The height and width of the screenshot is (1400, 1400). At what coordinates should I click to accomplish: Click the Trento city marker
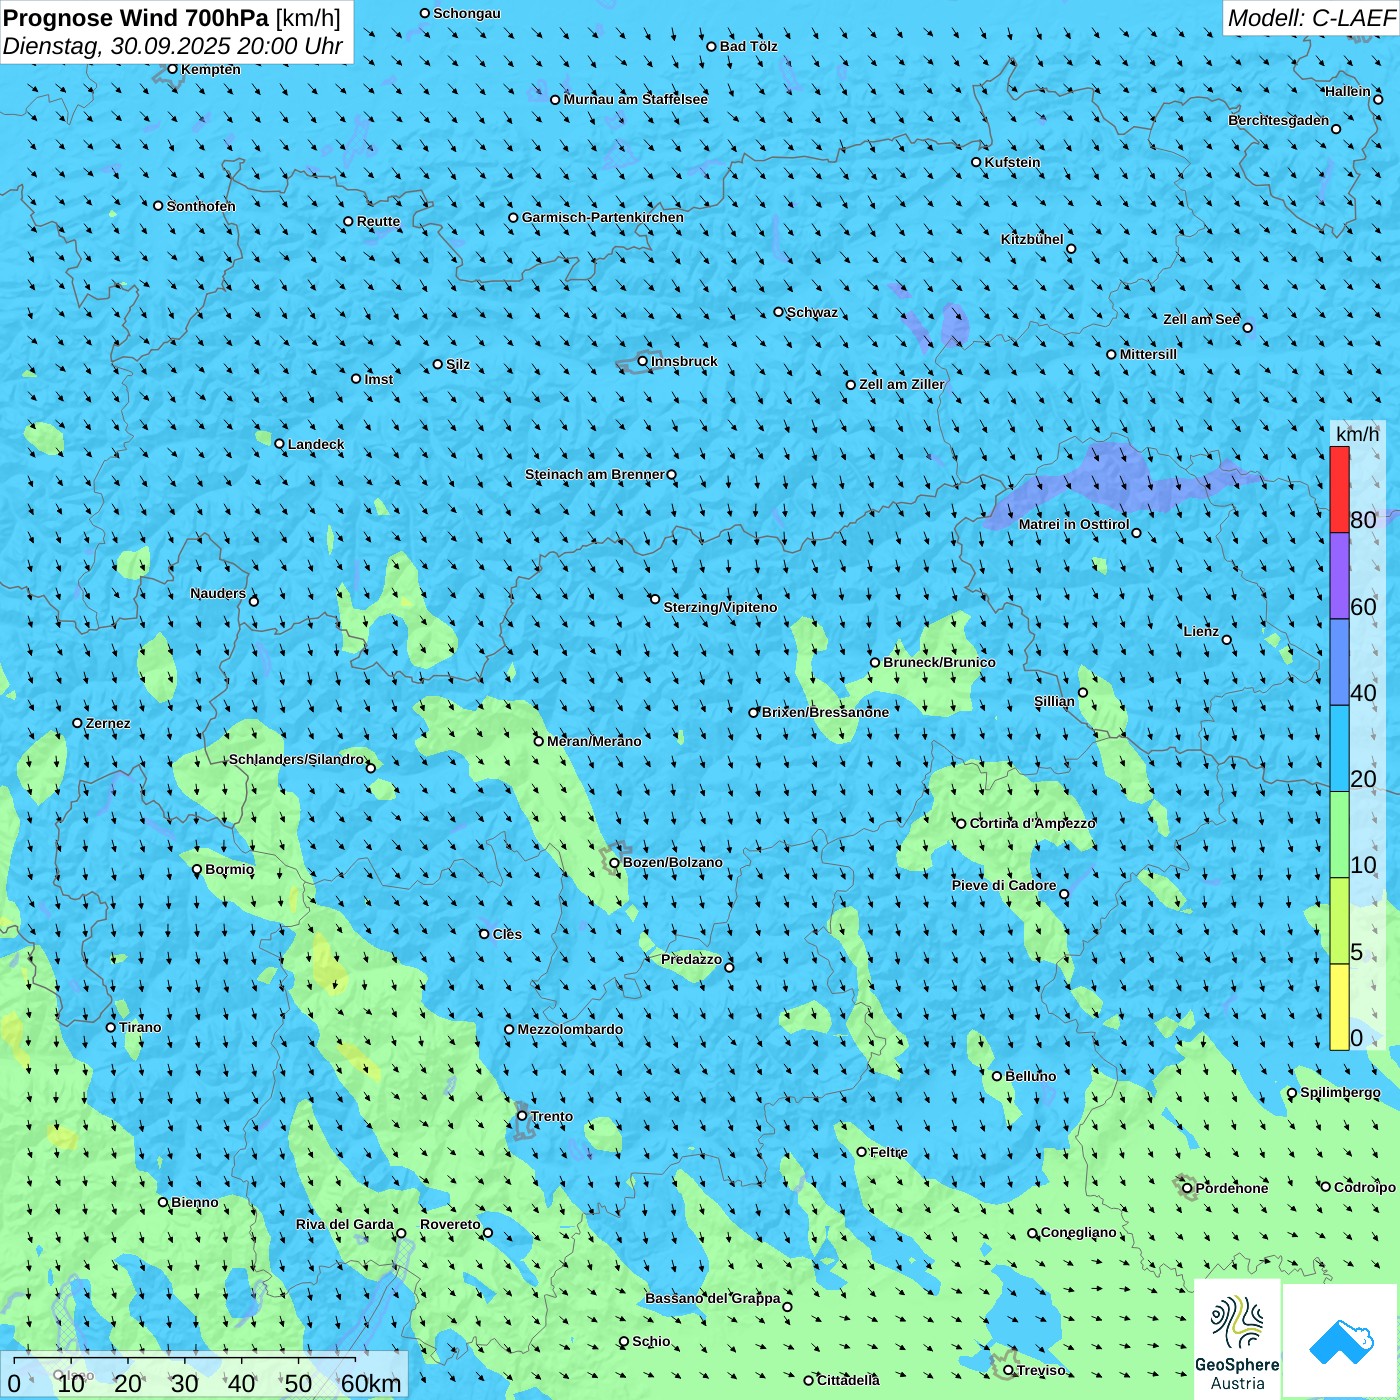click(522, 1116)
